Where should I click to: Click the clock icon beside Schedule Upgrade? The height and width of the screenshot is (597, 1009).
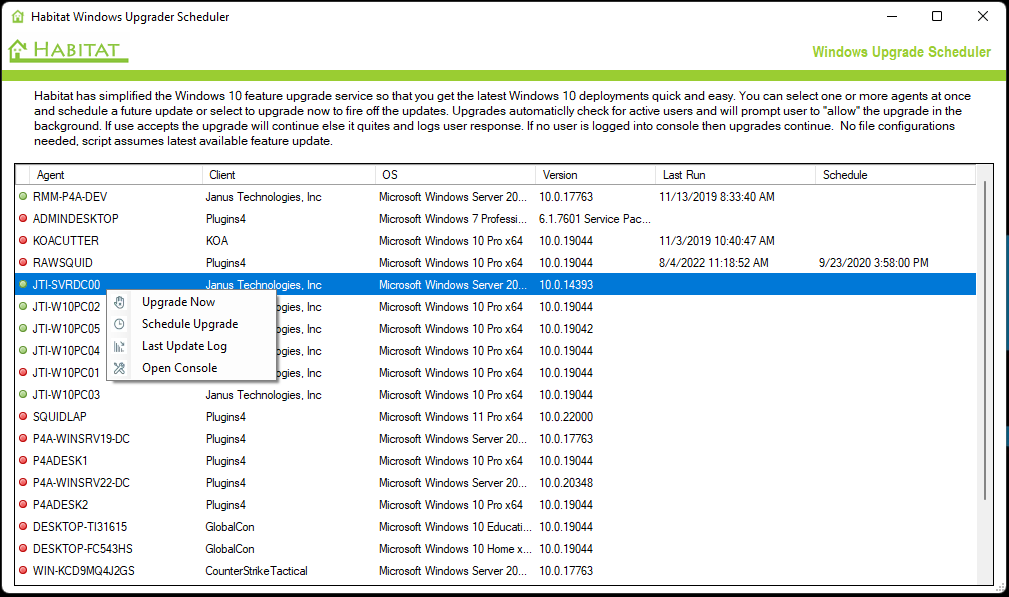tap(120, 323)
